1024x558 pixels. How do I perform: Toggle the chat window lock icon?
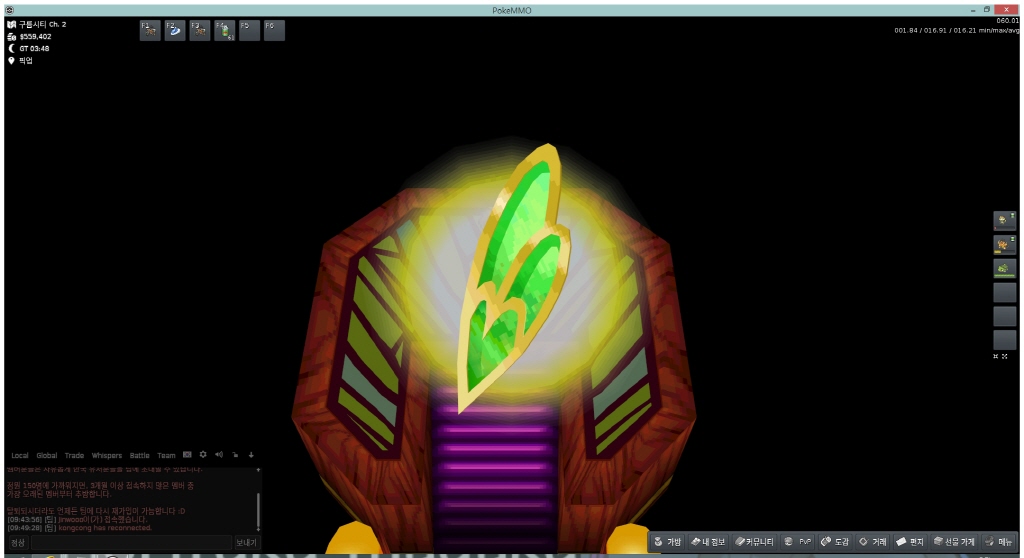coord(235,455)
